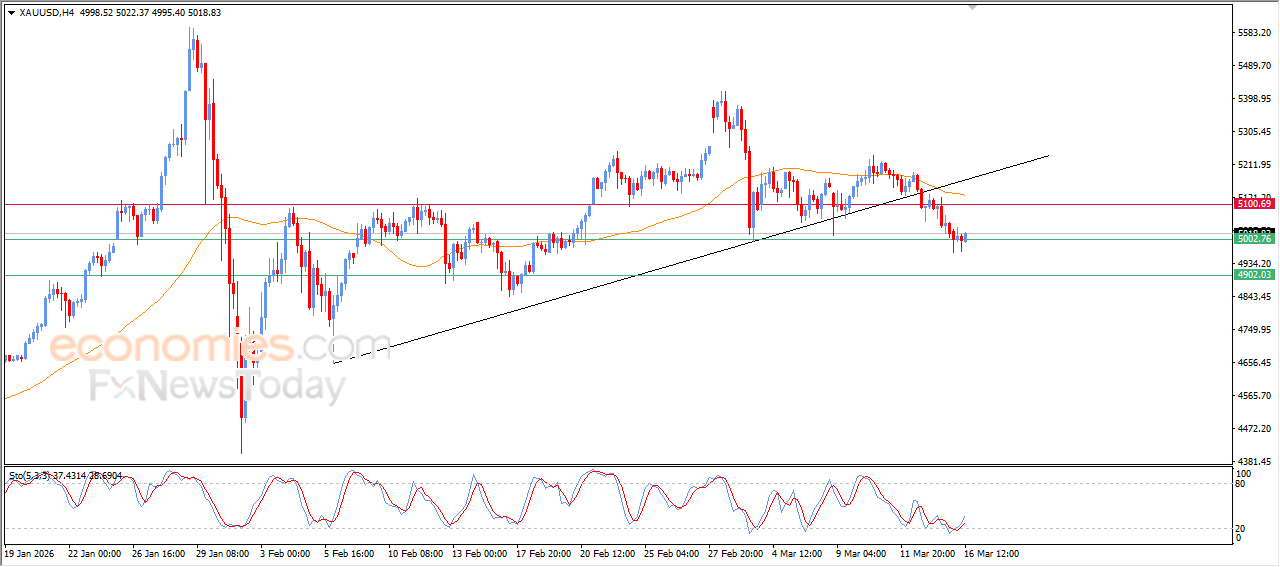Click the Sto(5,3,3) indicator label
This screenshot has width=1280, height=567.
tap(29, 475)
